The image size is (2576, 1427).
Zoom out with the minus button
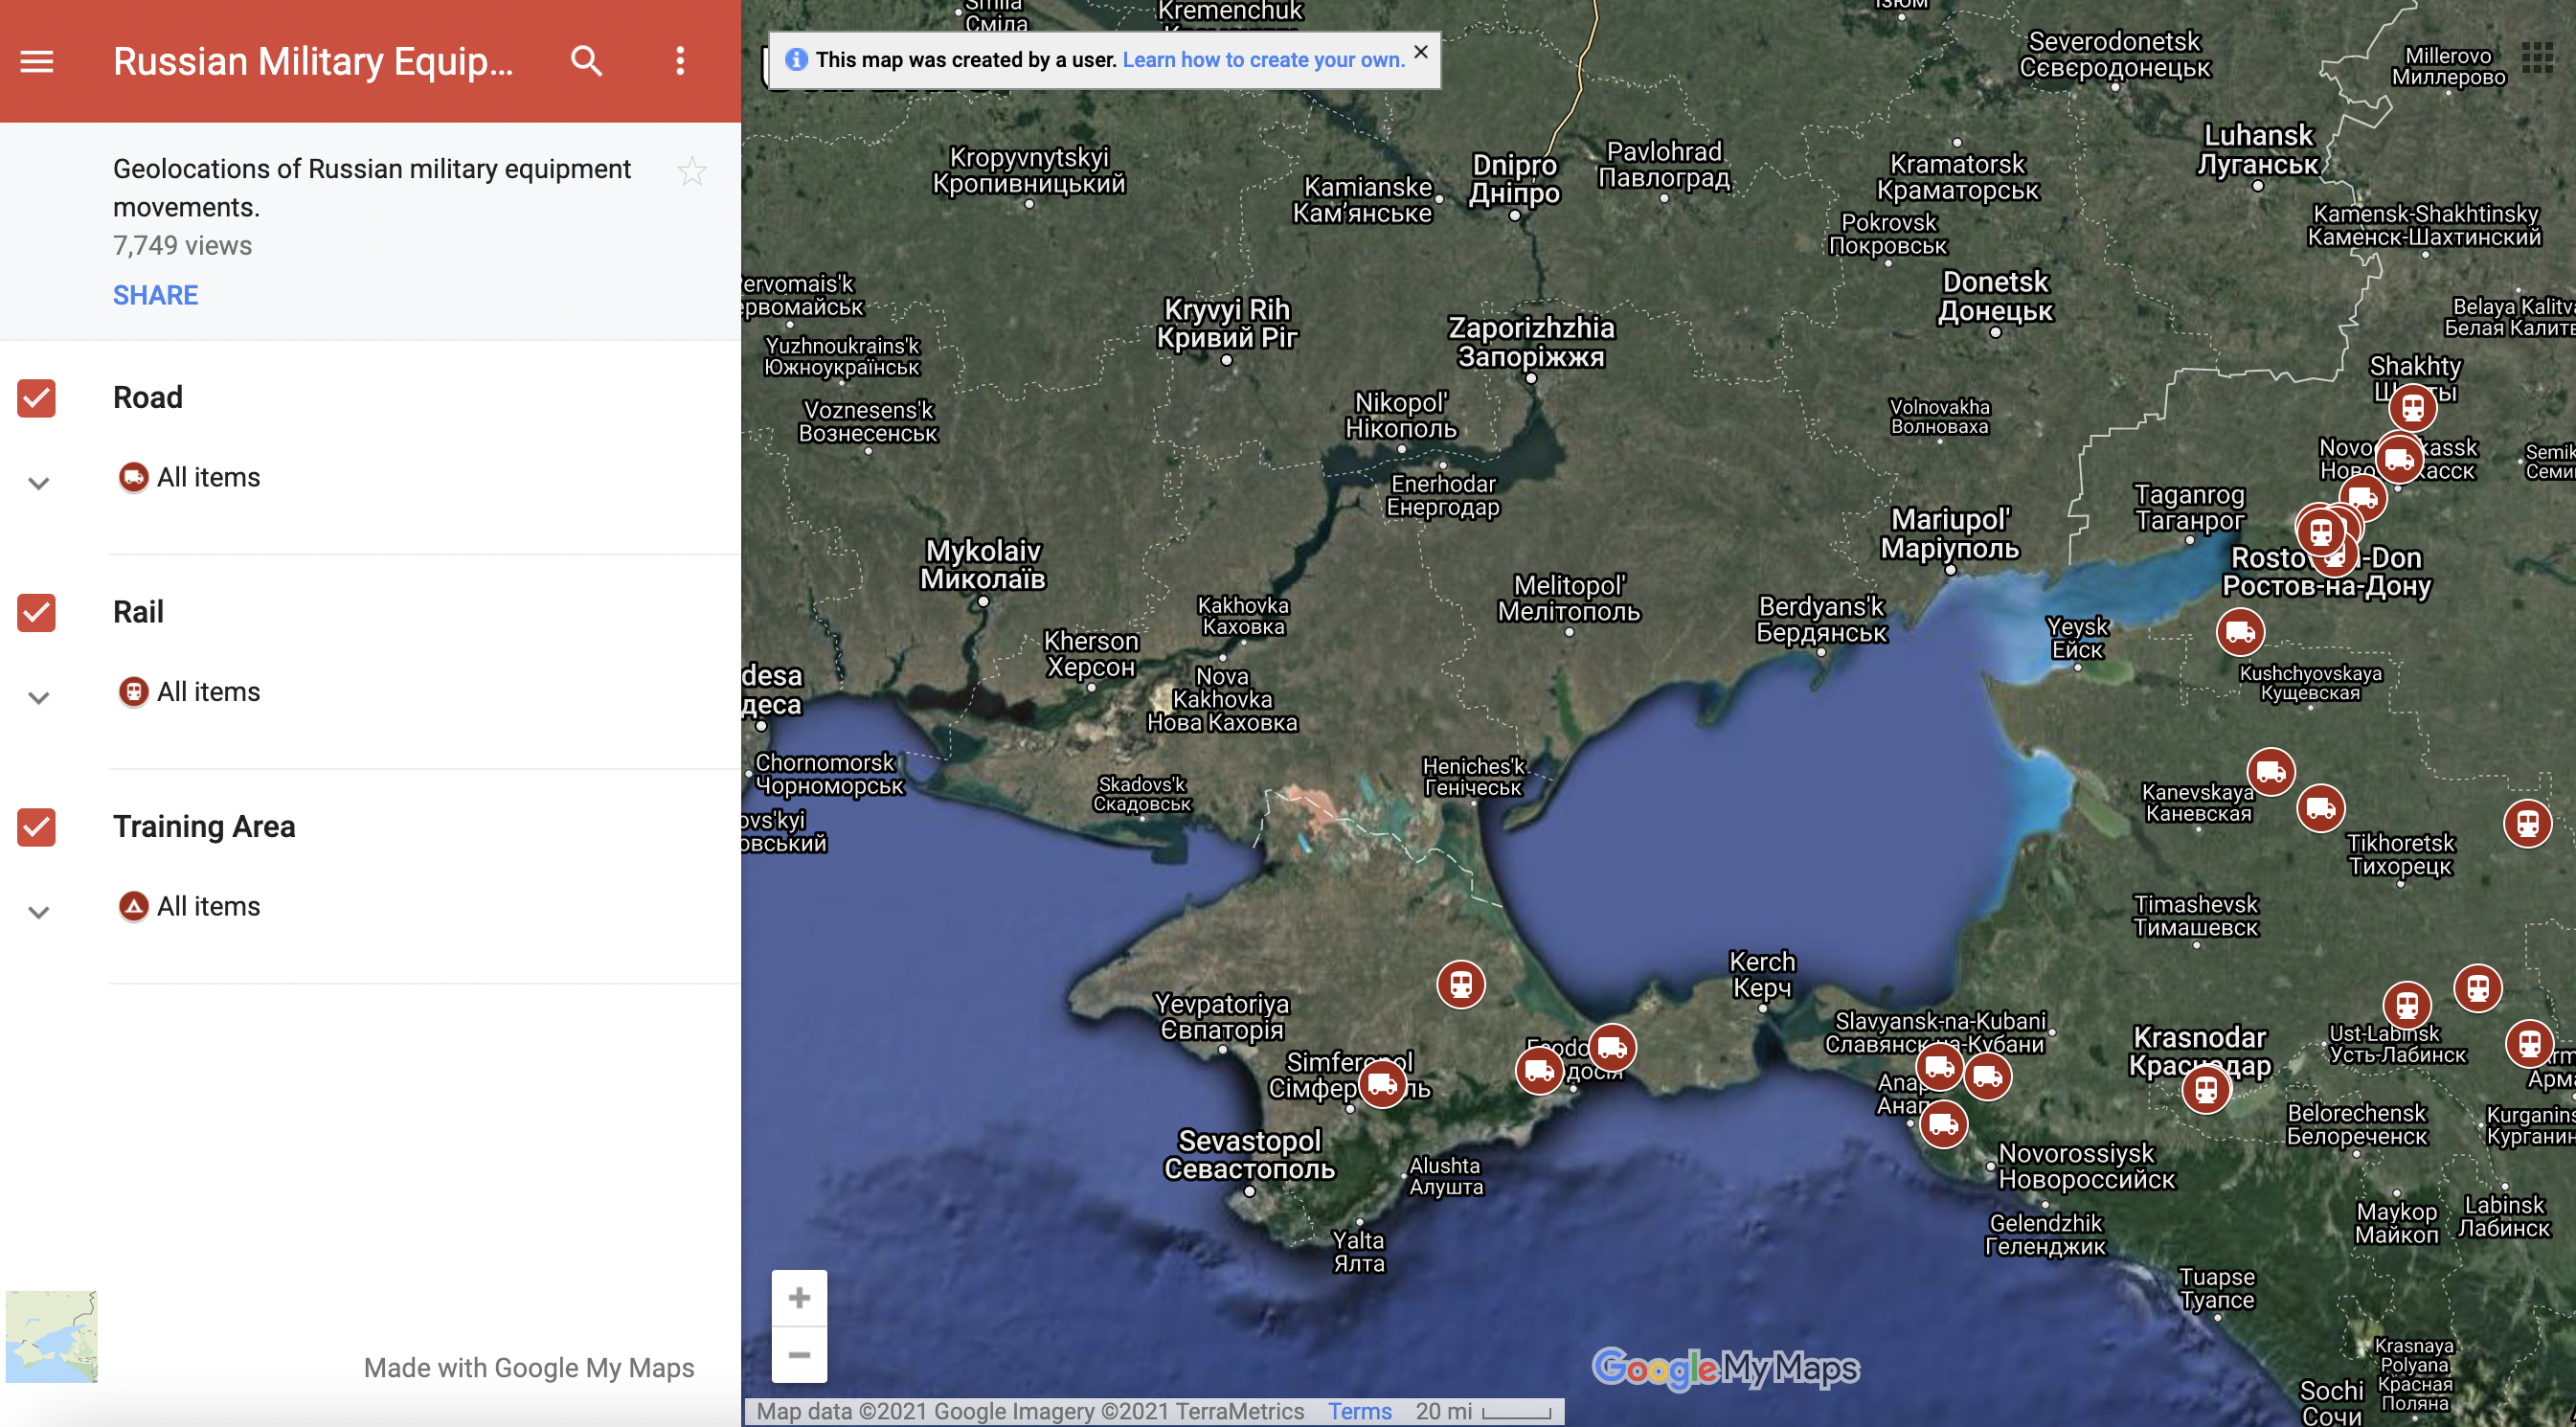[799, 1355]
